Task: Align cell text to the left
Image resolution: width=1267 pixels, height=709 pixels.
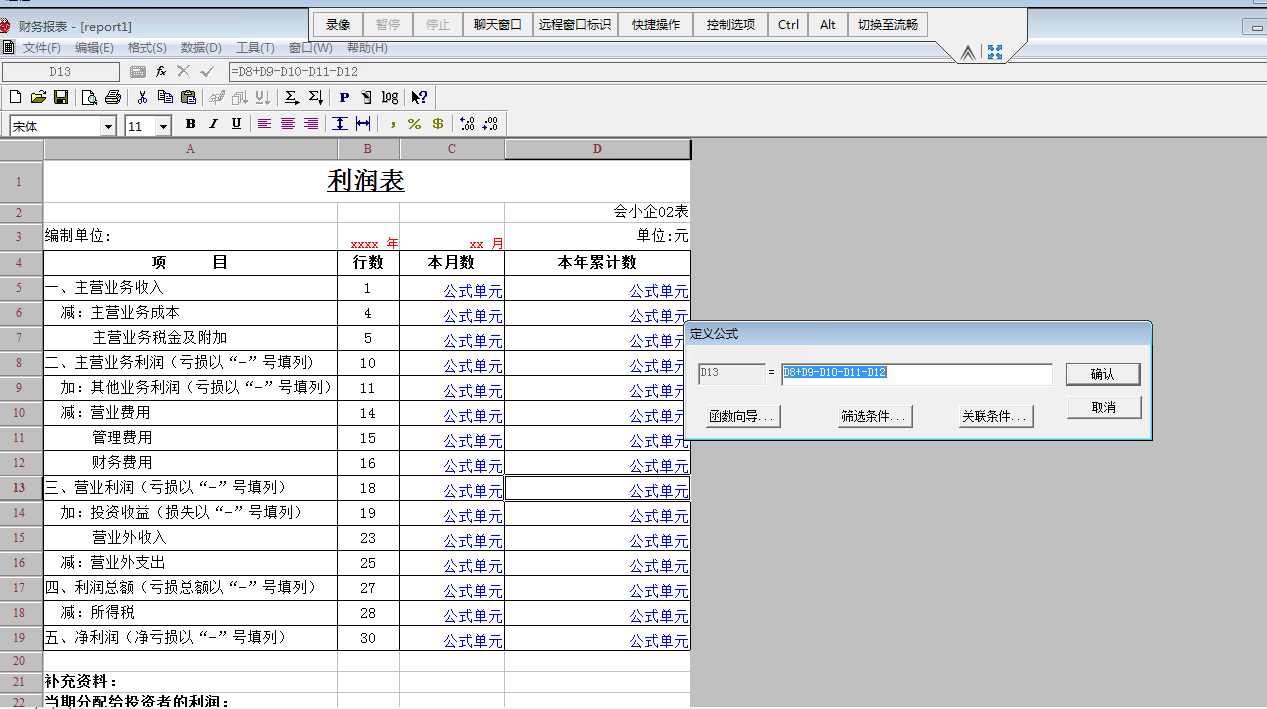Action: pyautogui.click(x=265, y=124)
